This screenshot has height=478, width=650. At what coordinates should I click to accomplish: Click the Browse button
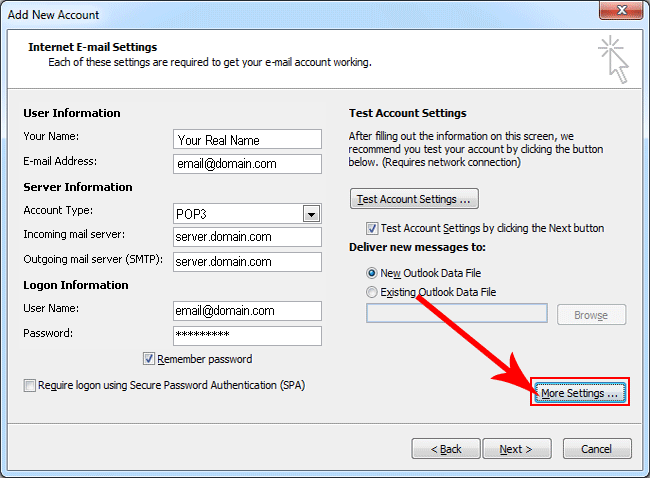click(592, 315)
